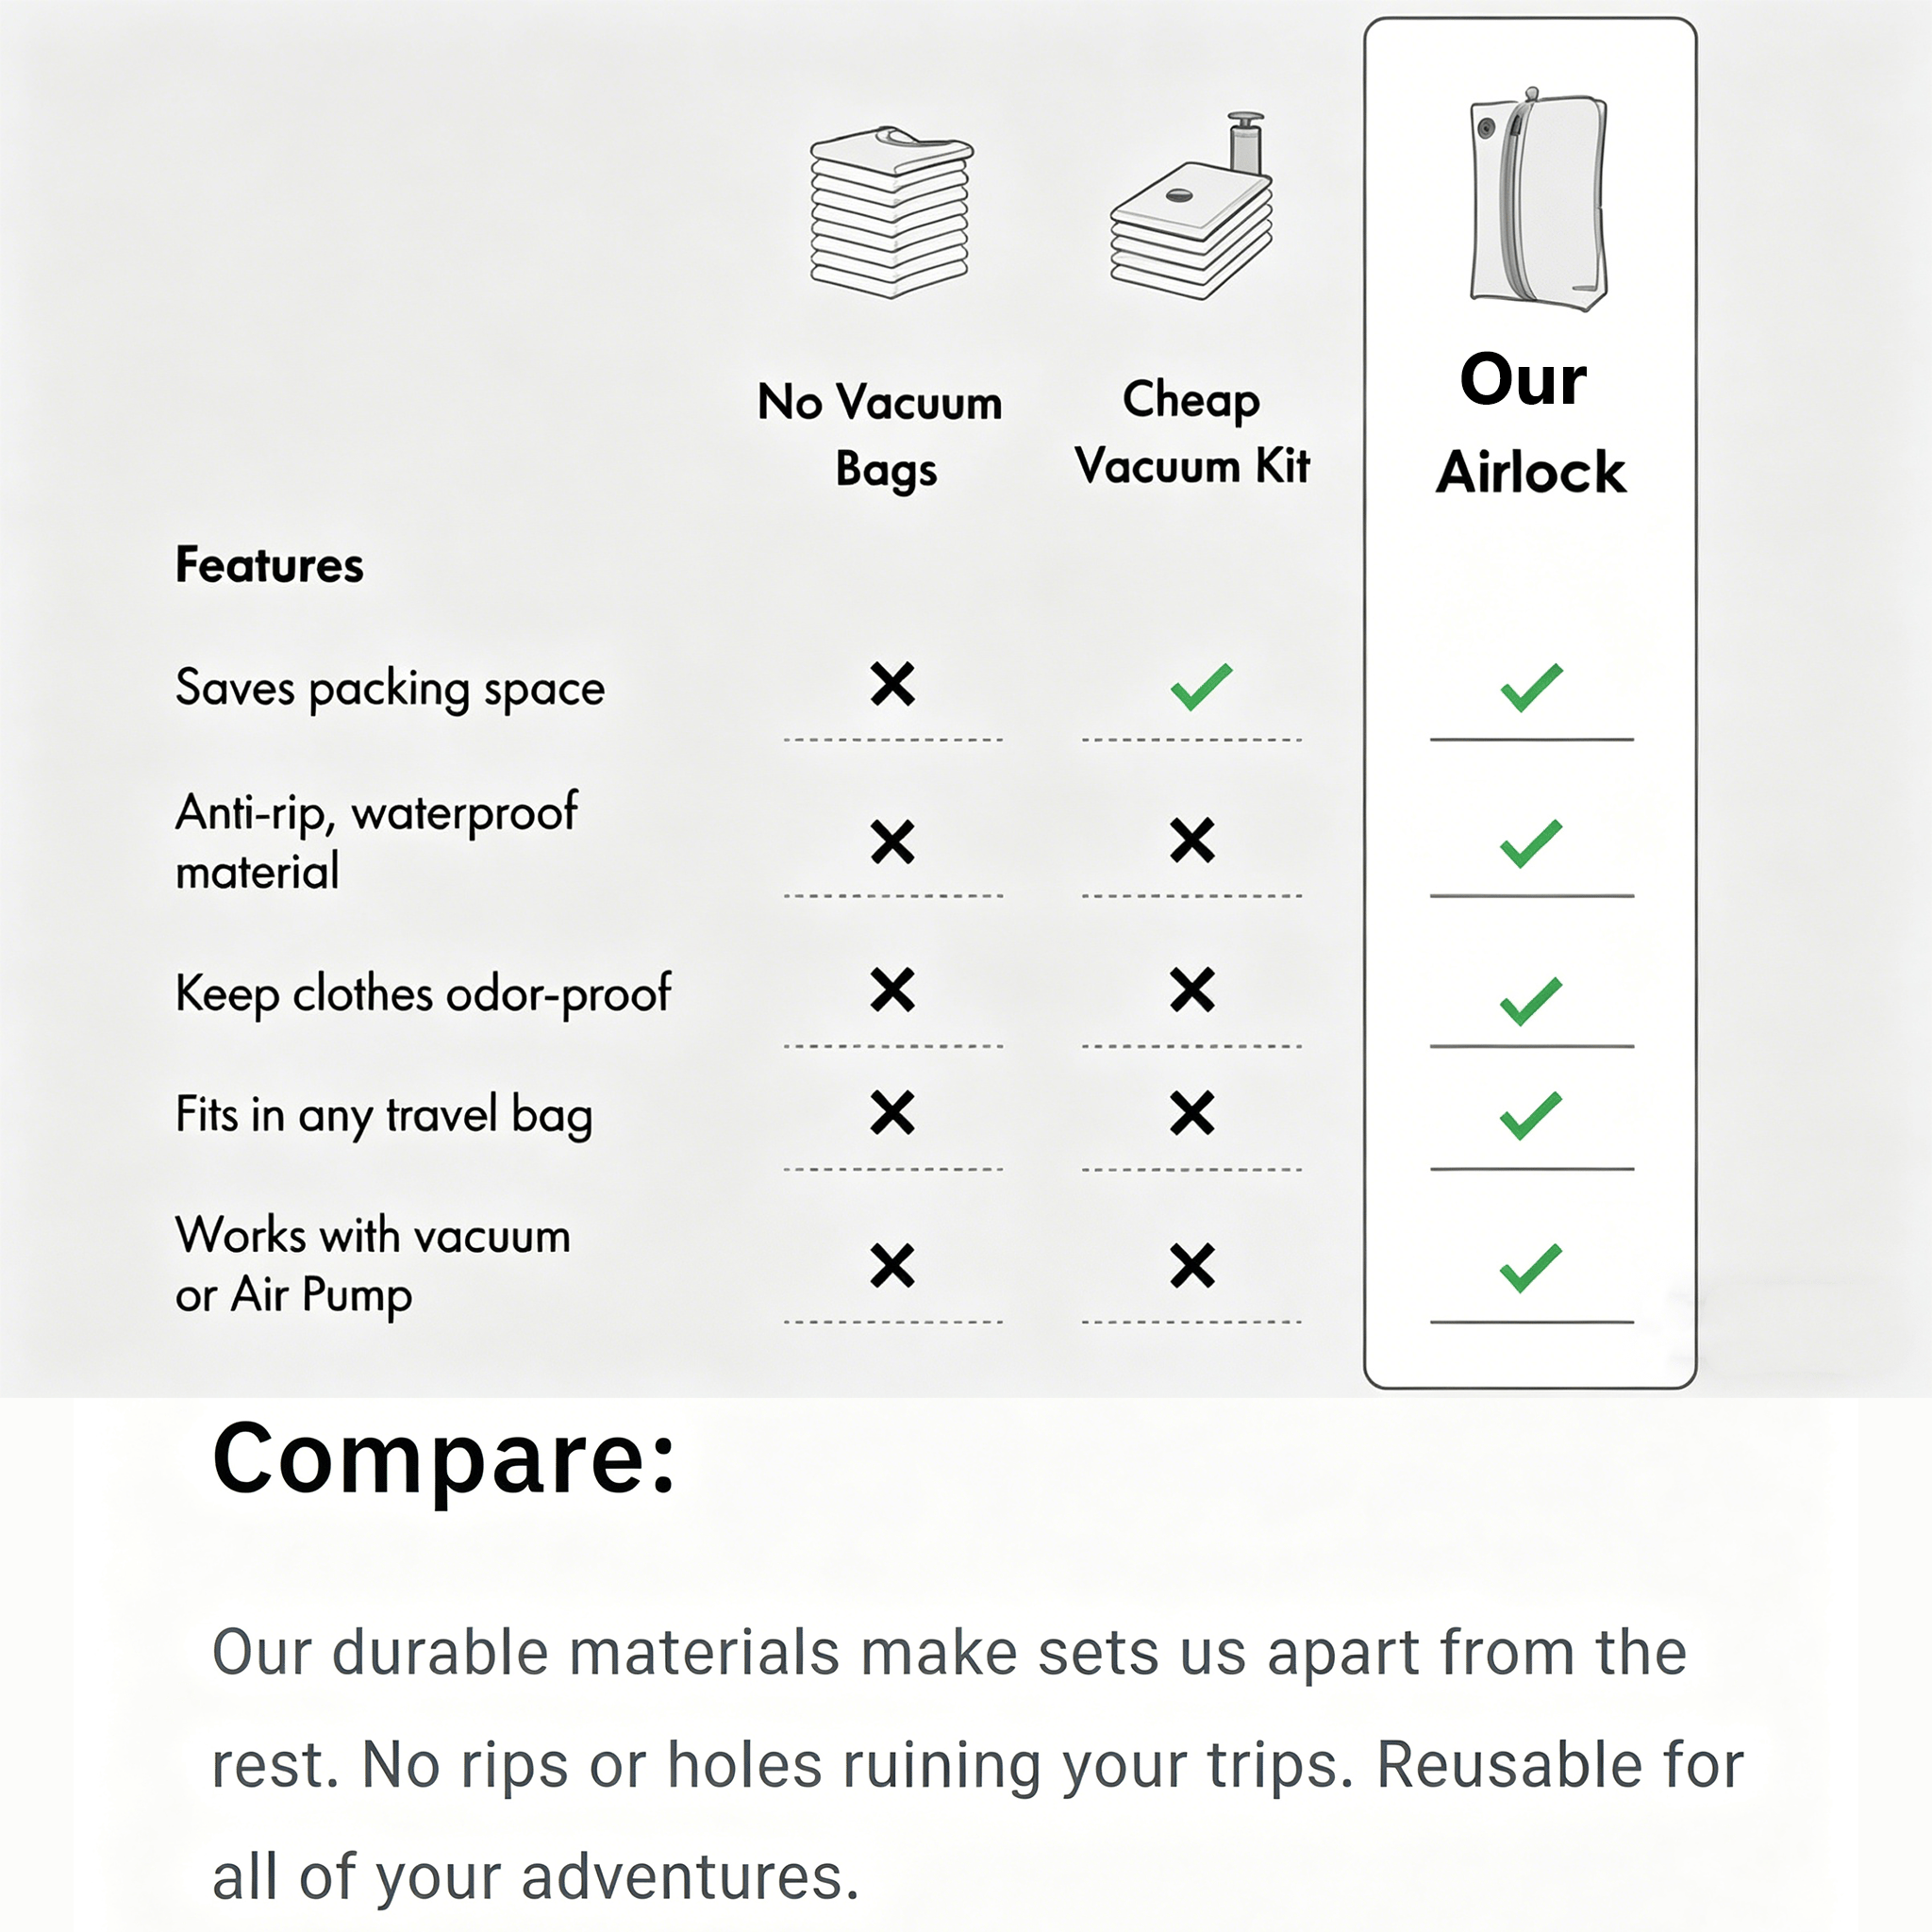Click the Airlock bag product illustration

[1537, 200]
